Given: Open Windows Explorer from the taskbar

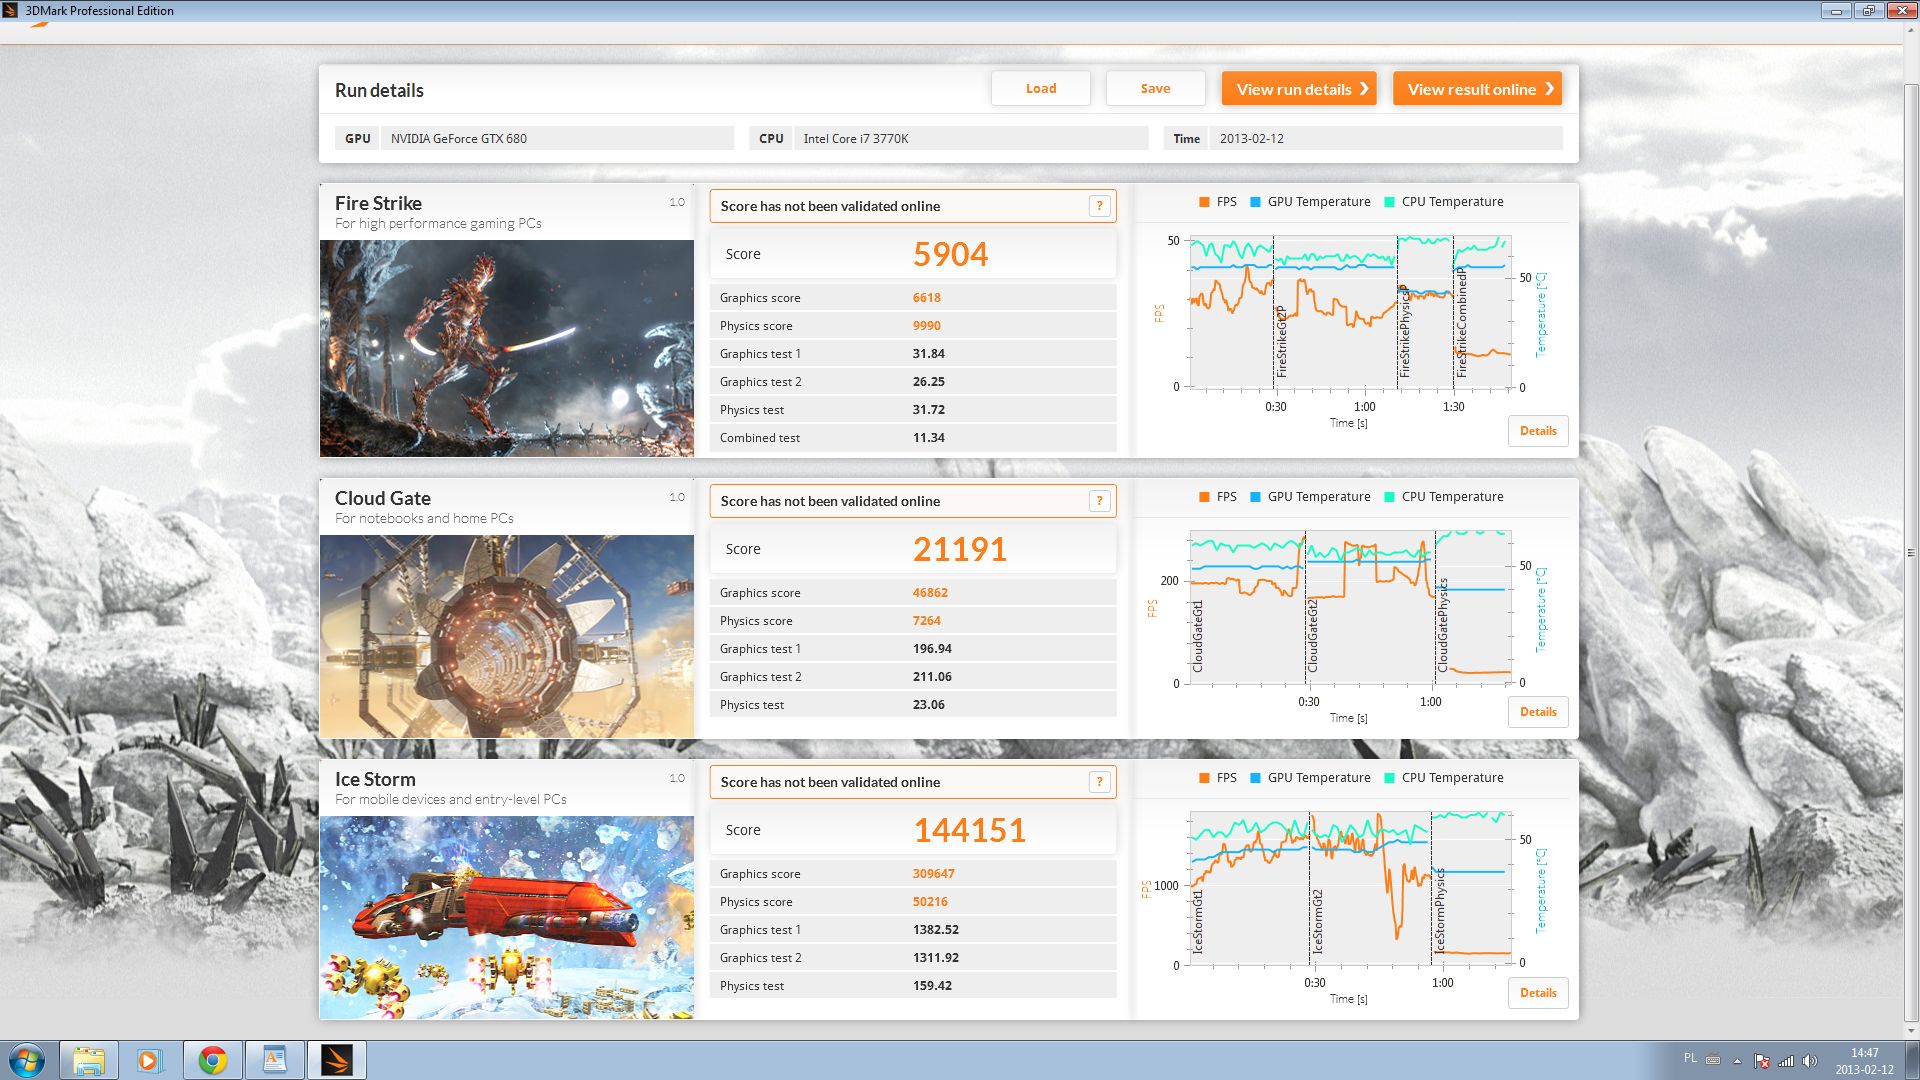Looking at the screenshot, I should pyautogui.click(x=89, y=1060).
